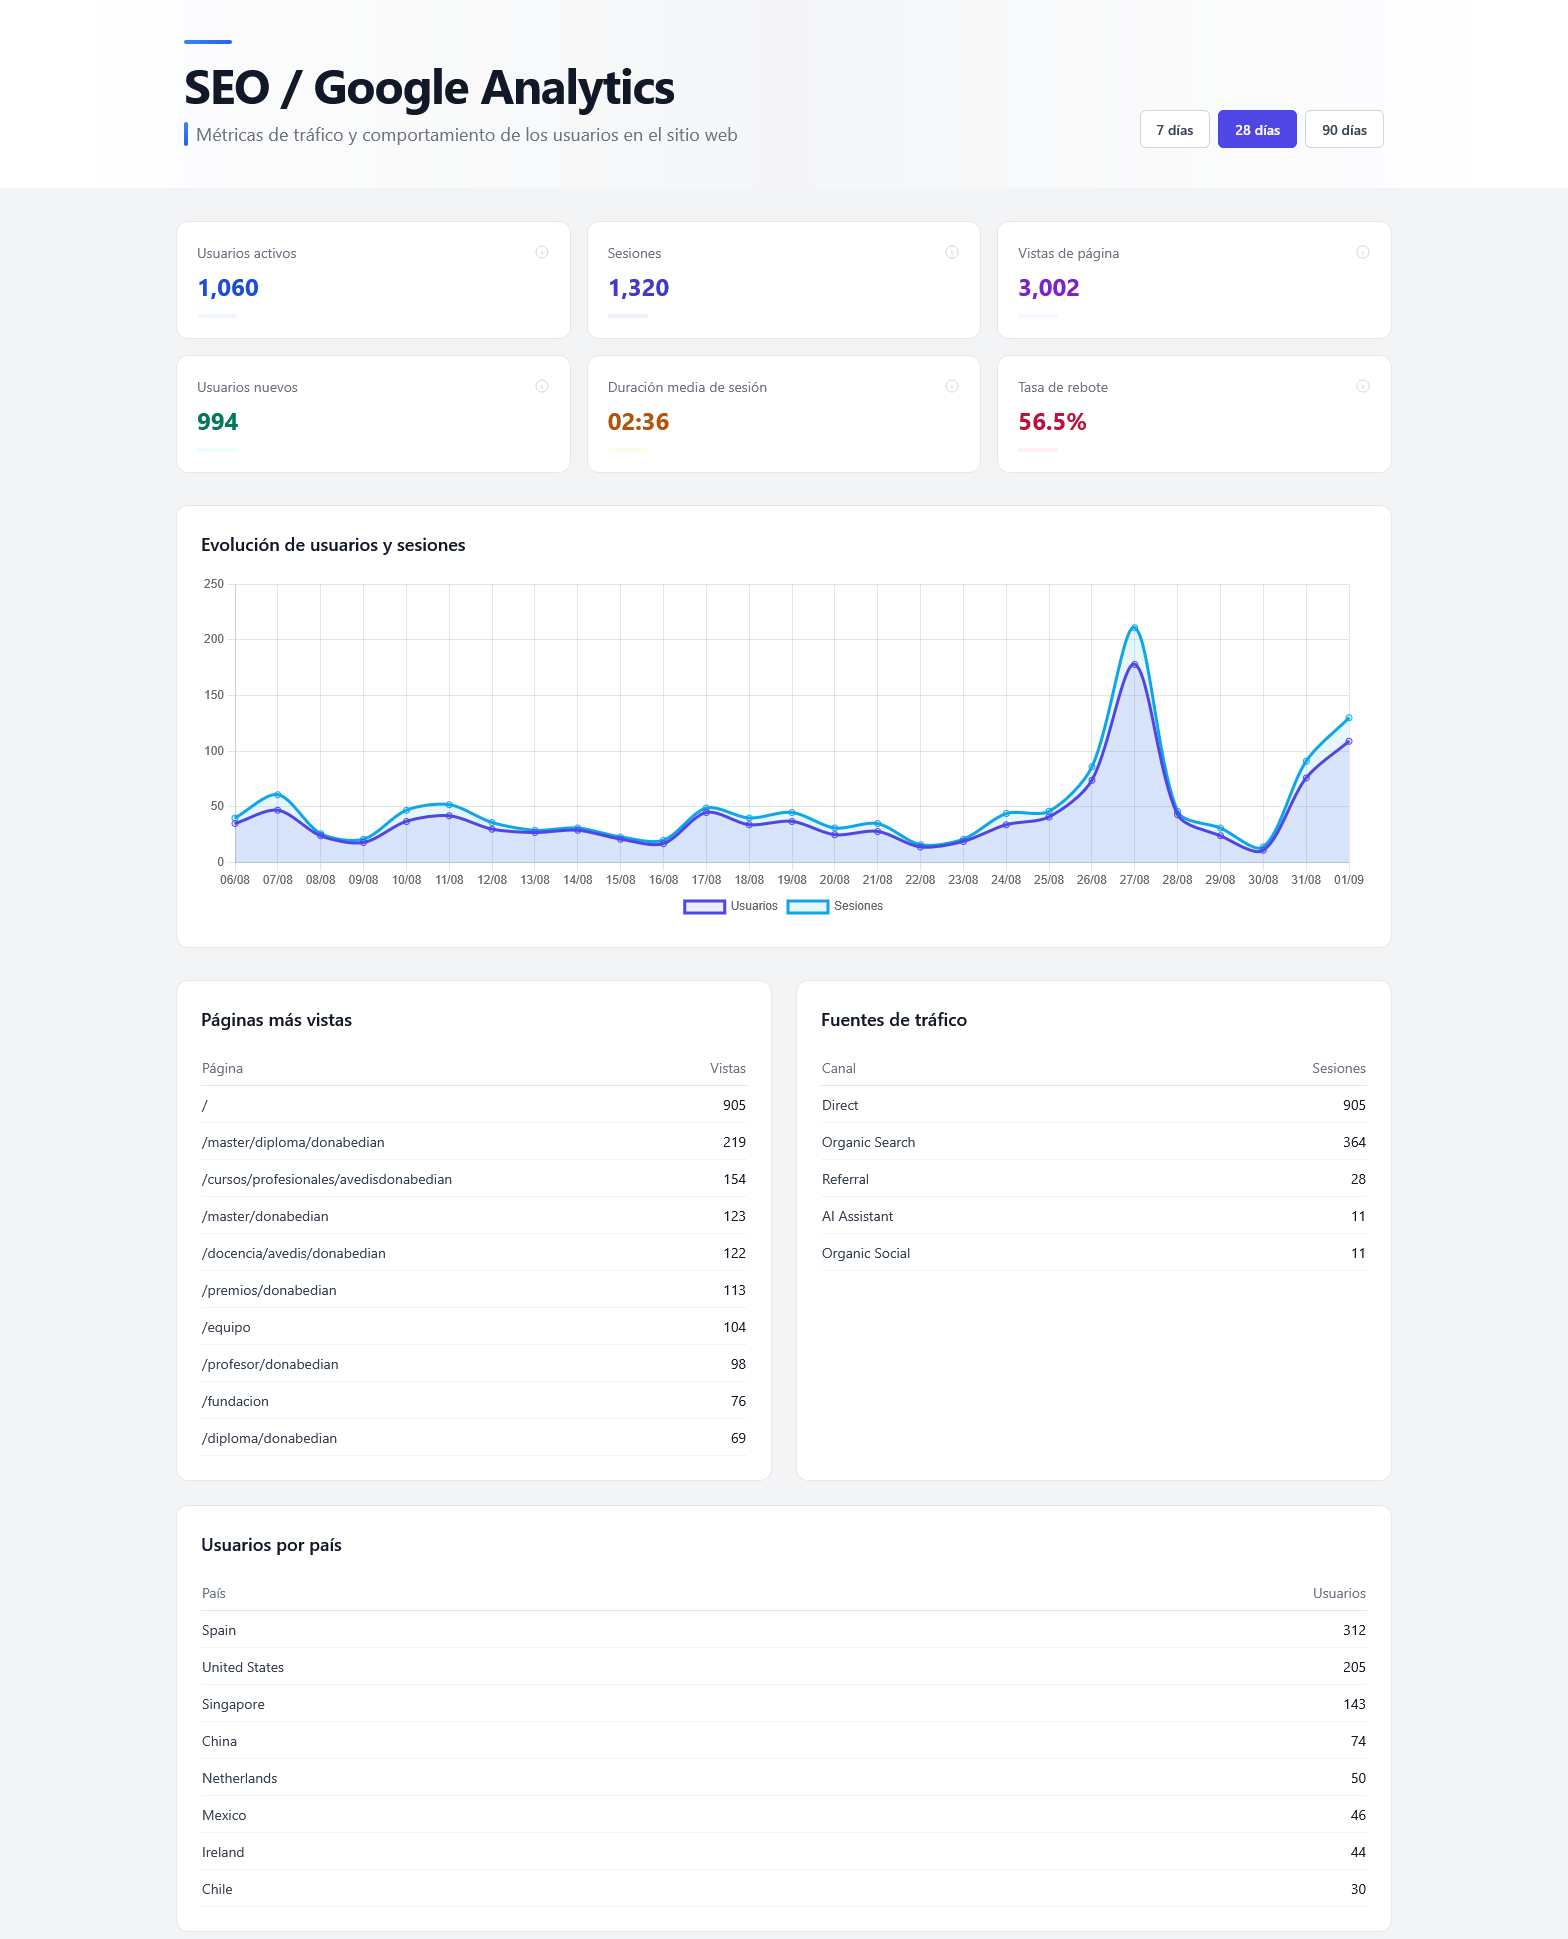Click the Netherlands country row
Viewport: 1568px width, 1939px height.
pyautogui.click(x=784, y=1778)
